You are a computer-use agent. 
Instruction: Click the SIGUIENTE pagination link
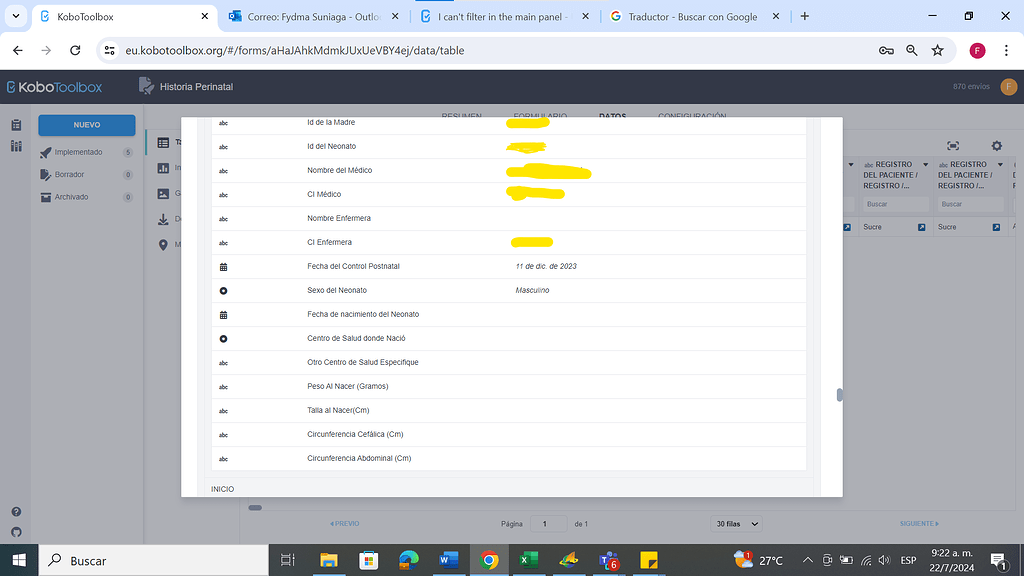(x=919, y=523)
